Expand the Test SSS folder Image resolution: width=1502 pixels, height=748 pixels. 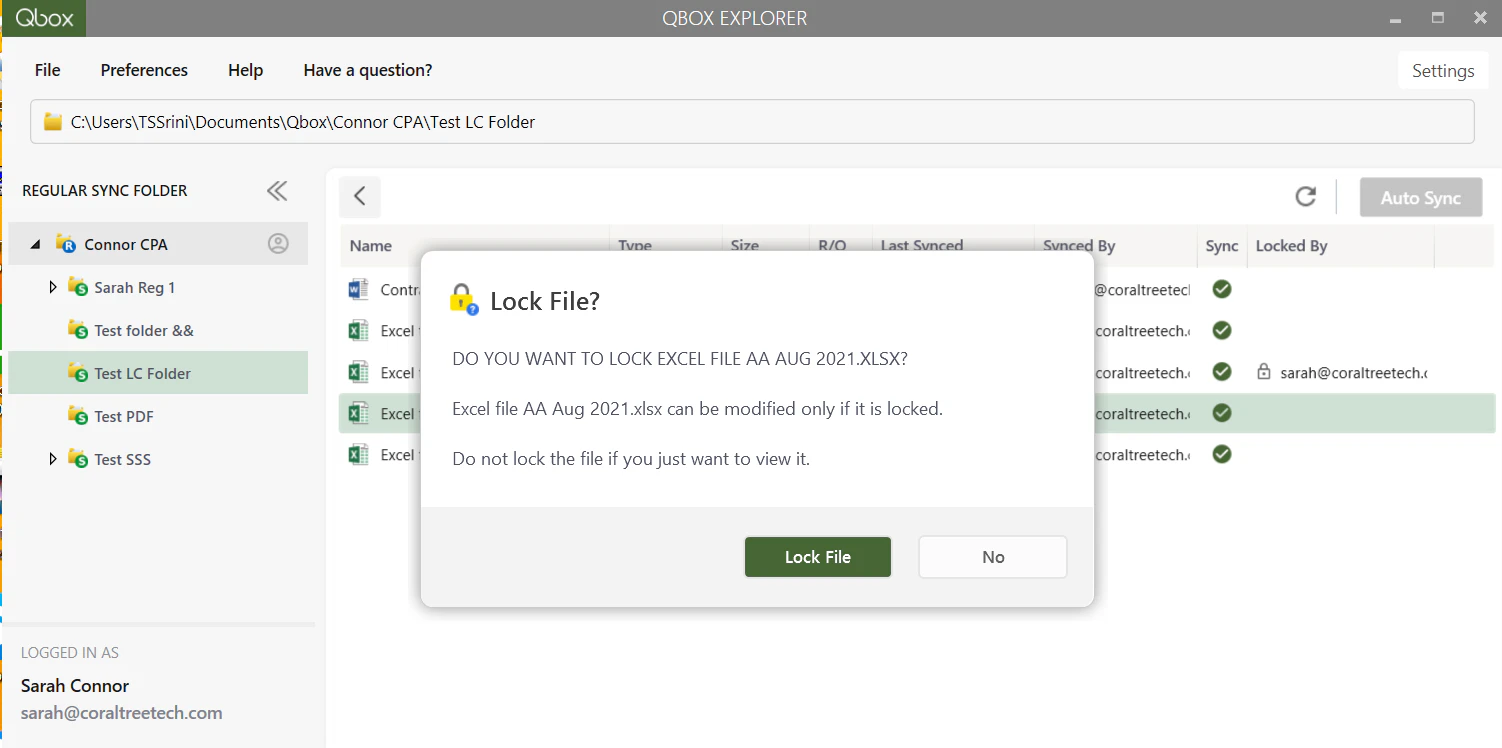click(x=53, y=458)
